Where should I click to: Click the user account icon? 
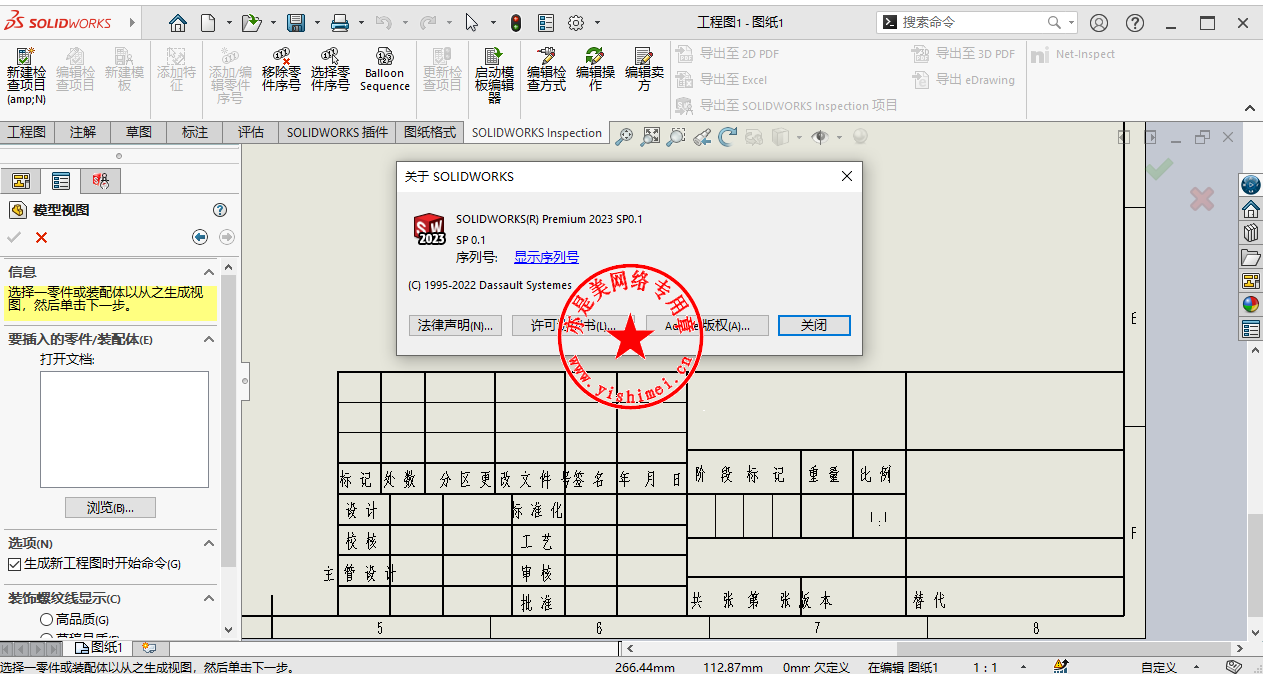(1099, 22)
